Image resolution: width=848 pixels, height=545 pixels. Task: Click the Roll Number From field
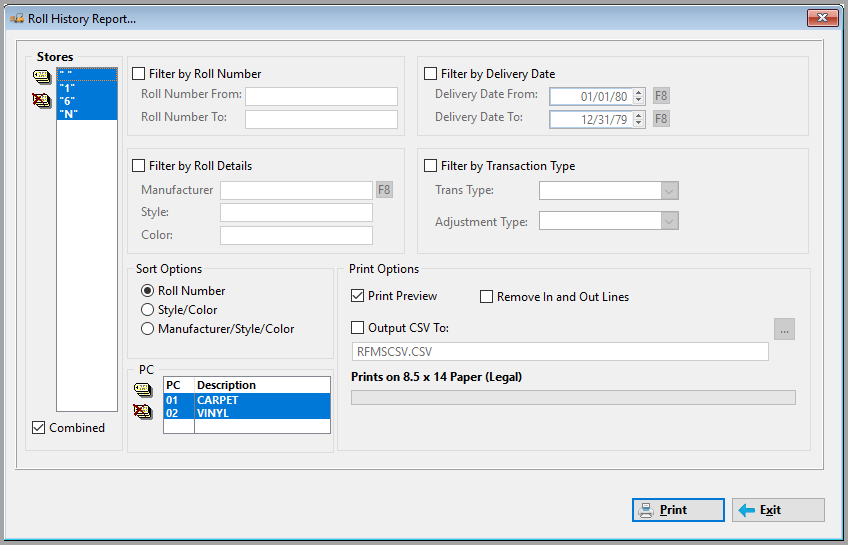coord(321,96)
